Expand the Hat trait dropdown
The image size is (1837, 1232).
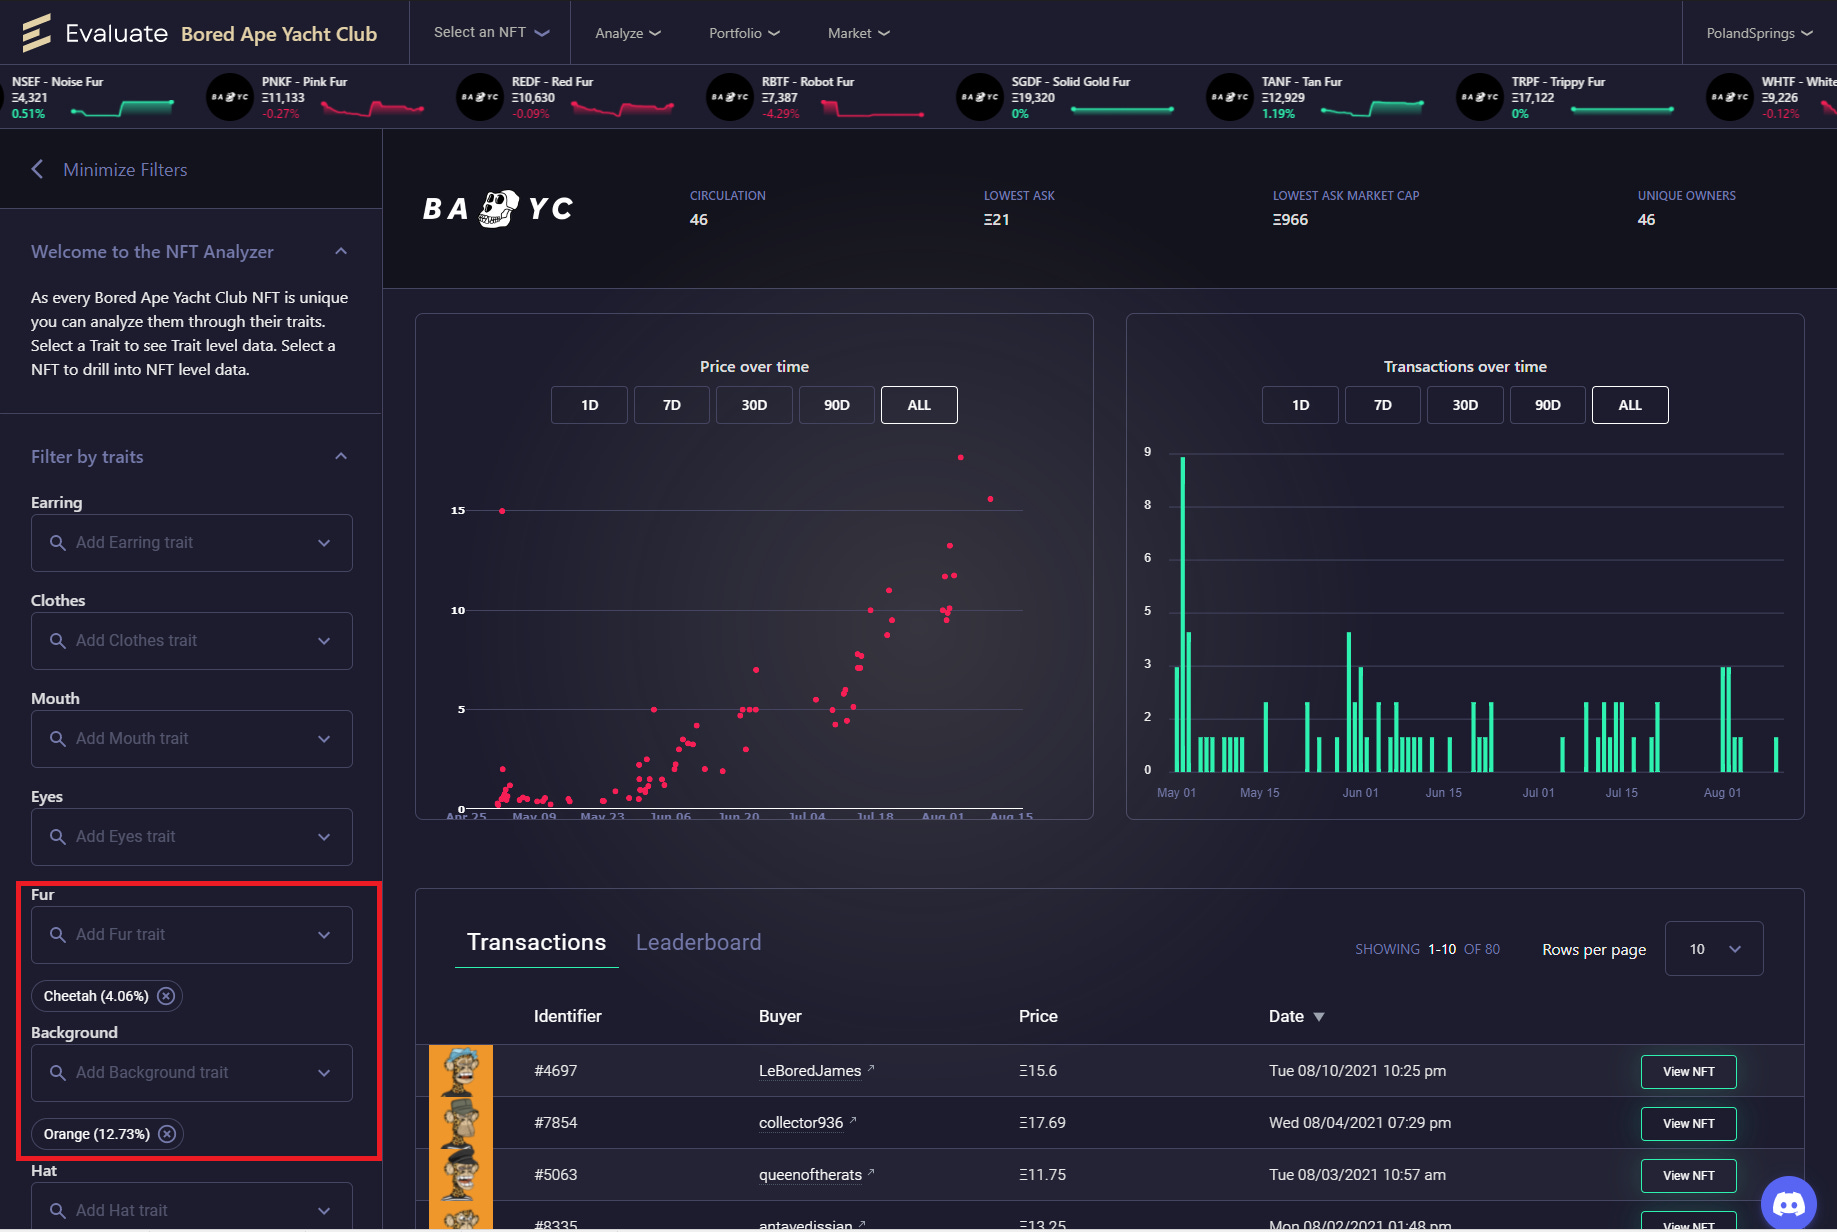coord(324,1211)
